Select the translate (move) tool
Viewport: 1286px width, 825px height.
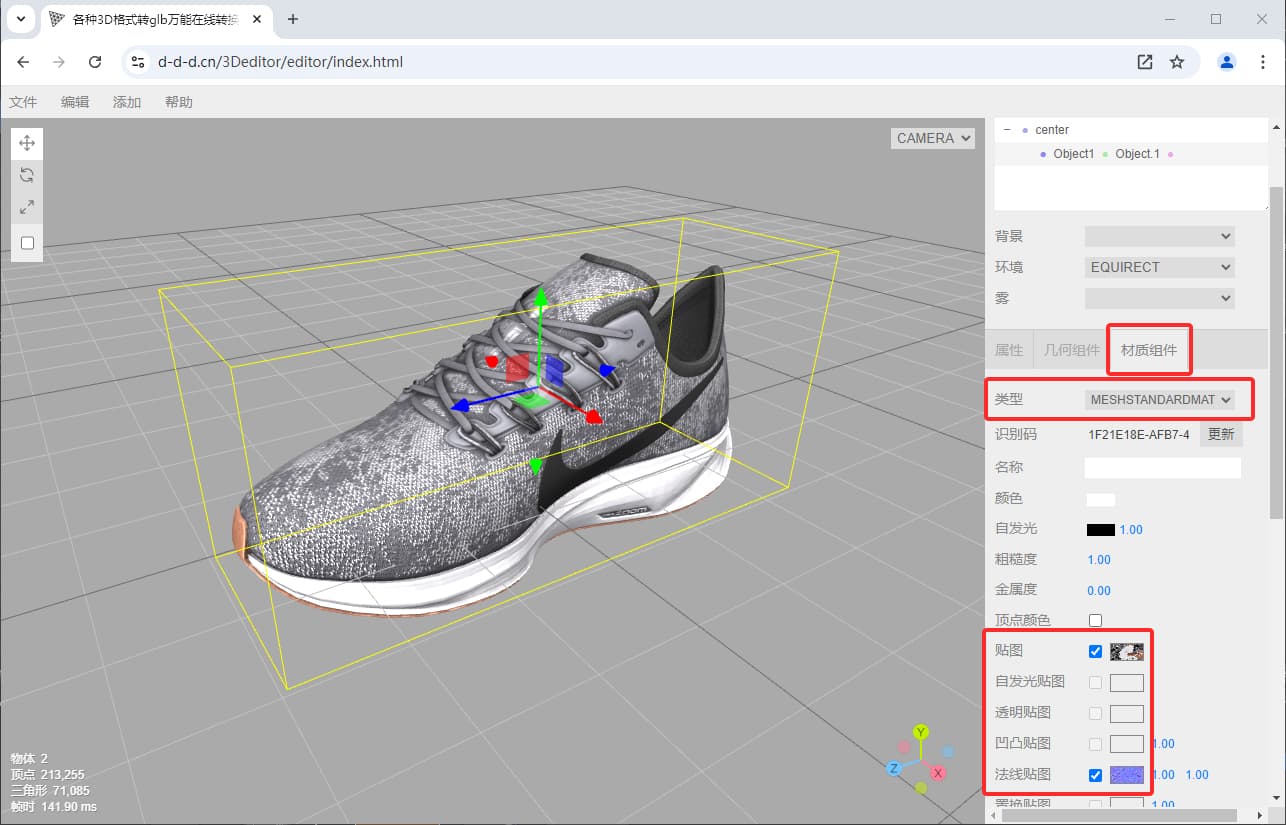[27, 143]
